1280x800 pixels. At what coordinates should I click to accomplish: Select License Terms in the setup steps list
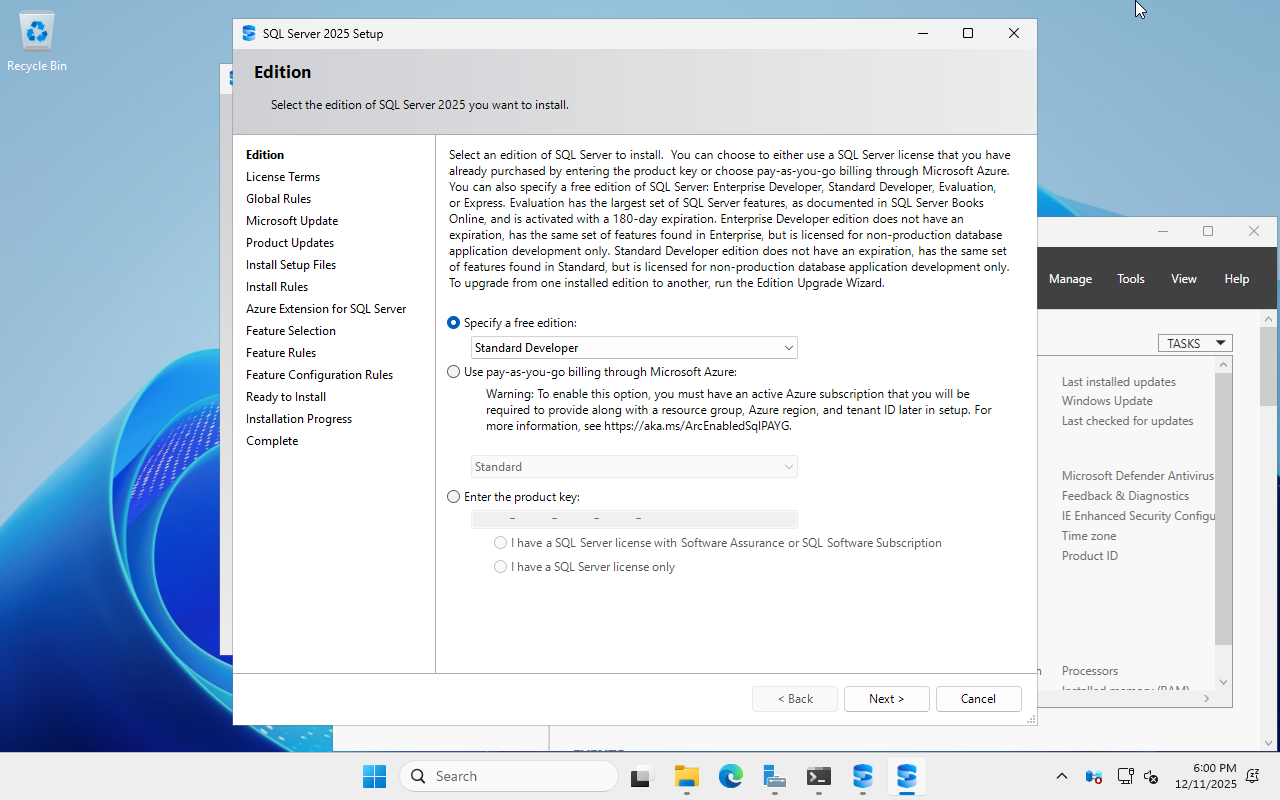pyautogui.click(x=283, y=176)
